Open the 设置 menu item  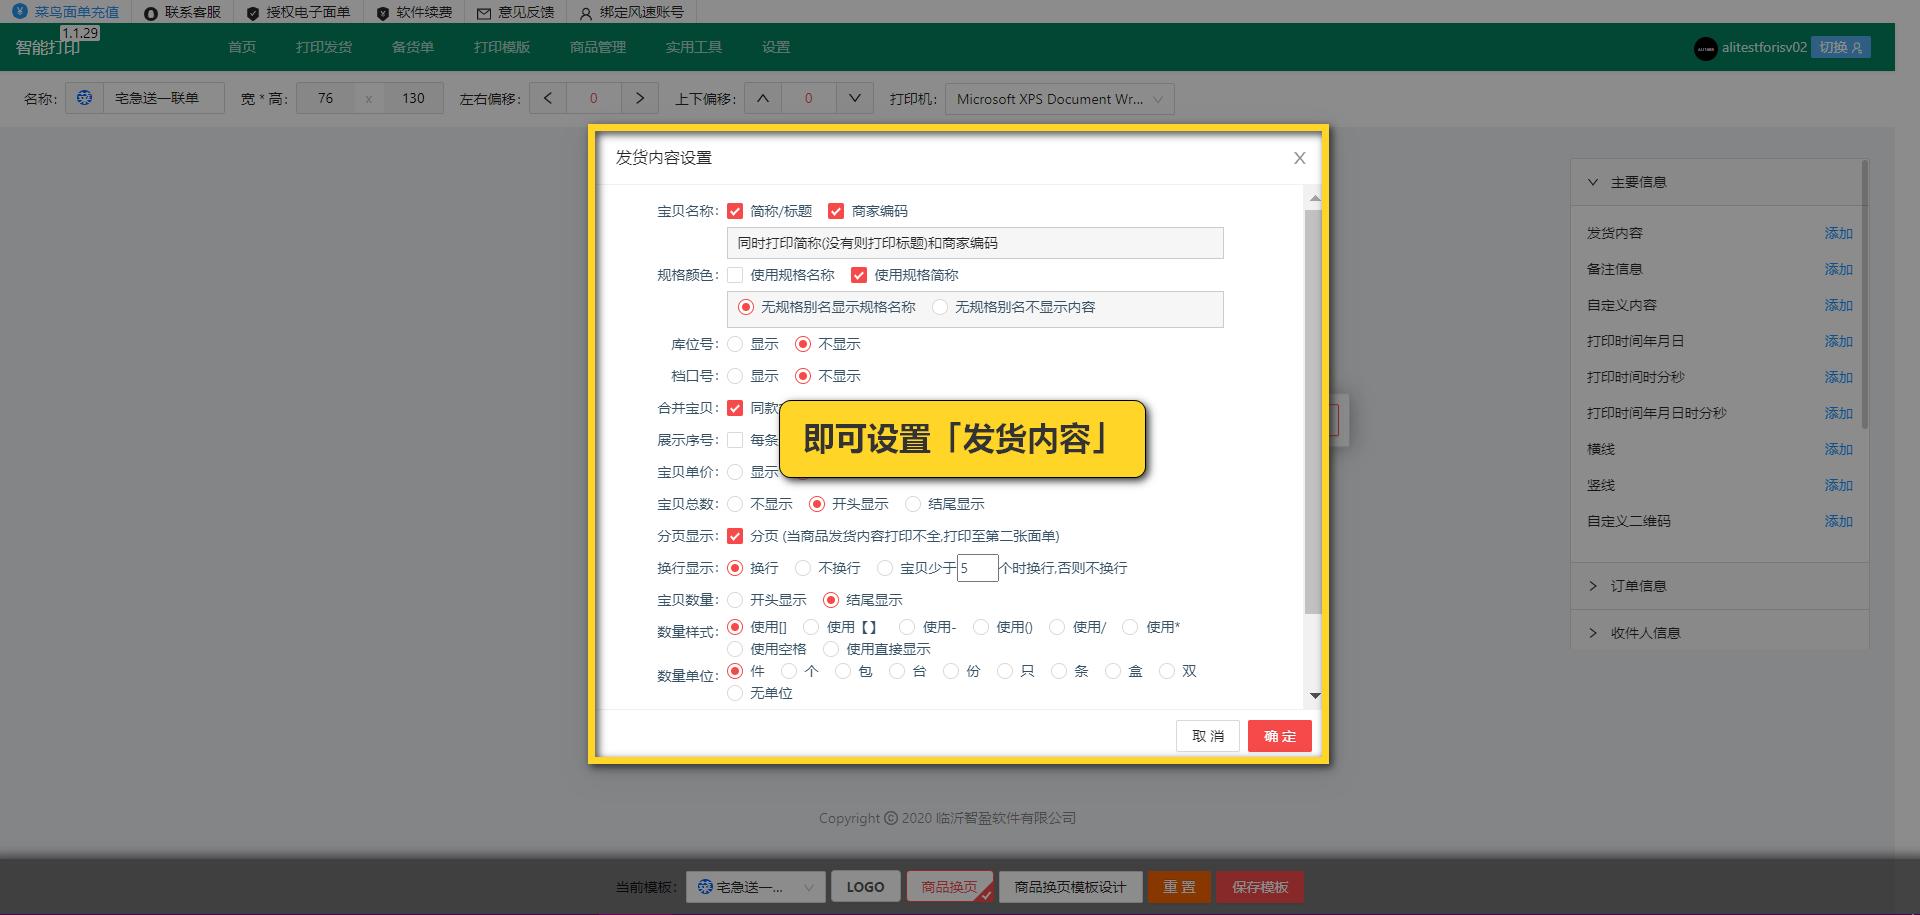tap(777, 46)
